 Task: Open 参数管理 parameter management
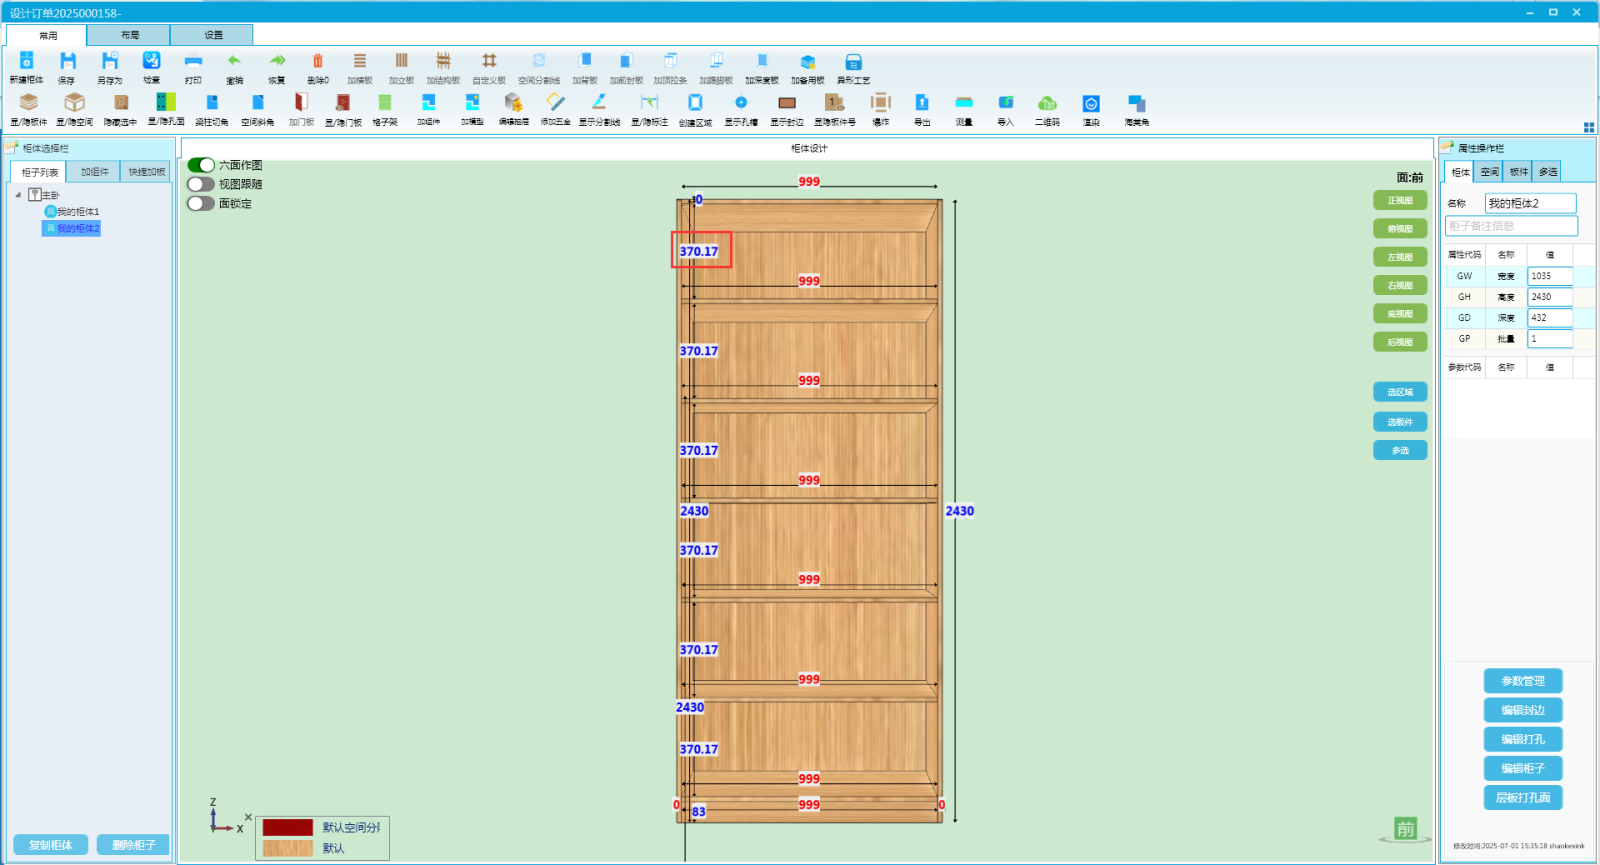coord(1523,681)
